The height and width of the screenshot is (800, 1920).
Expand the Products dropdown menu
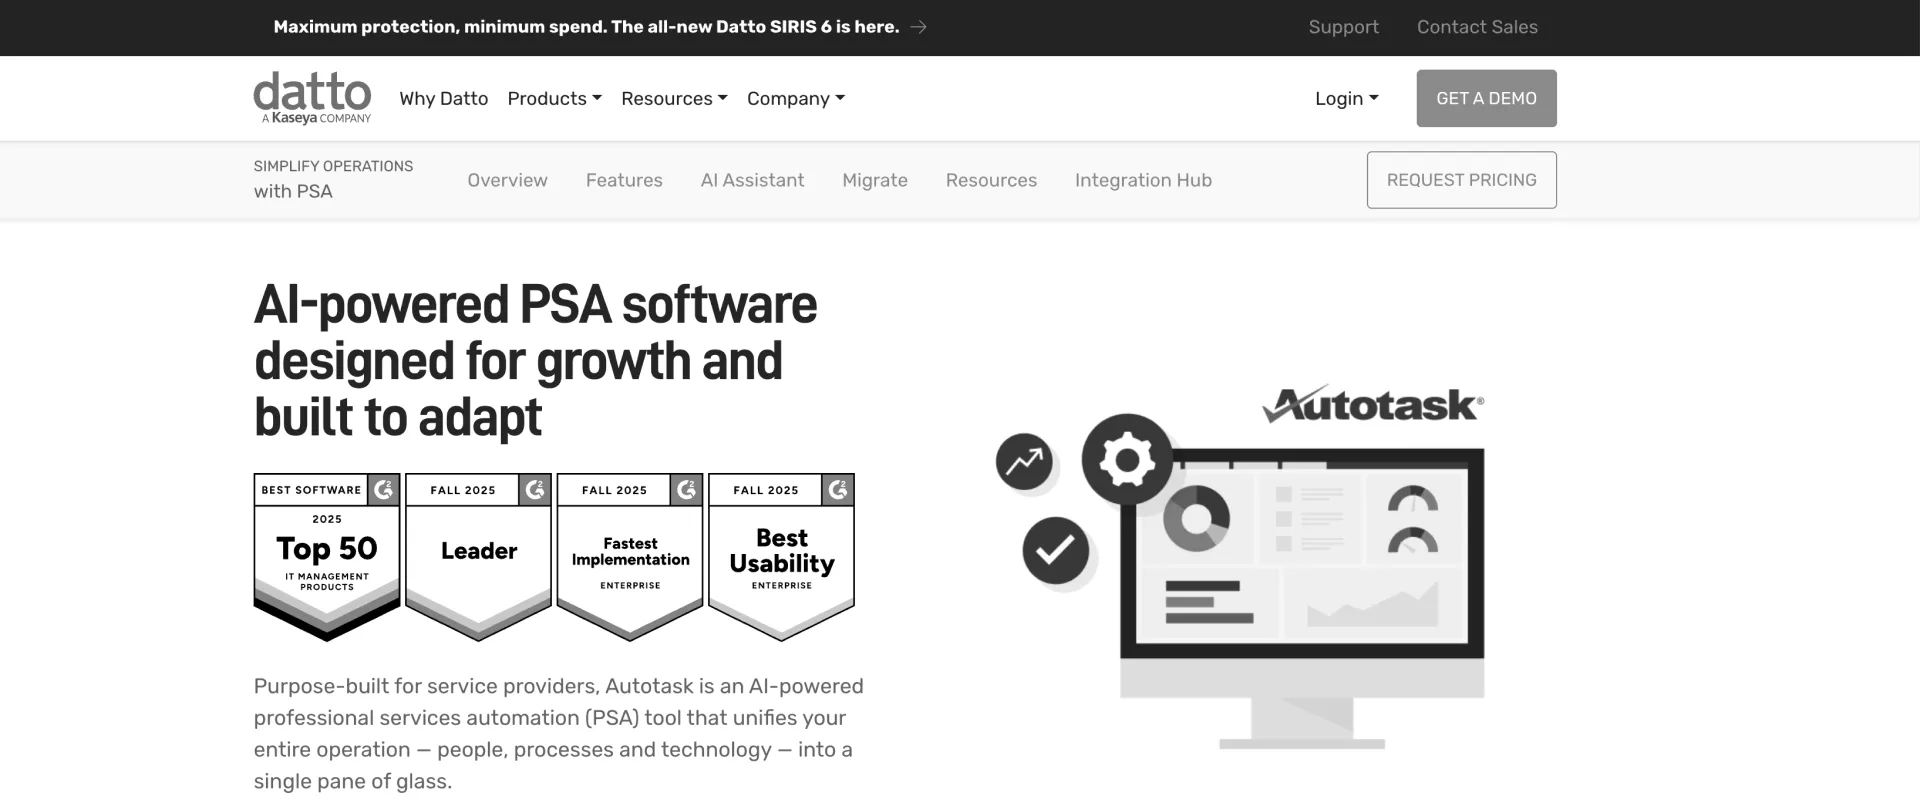click(x=554, y=98)
